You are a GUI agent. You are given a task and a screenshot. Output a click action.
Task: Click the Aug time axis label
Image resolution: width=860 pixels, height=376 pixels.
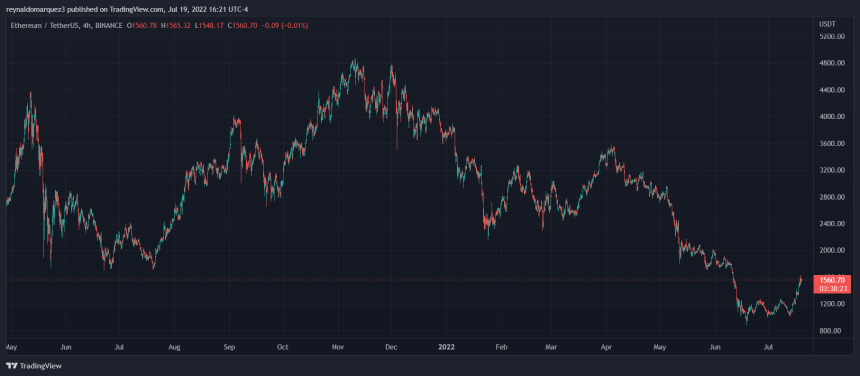(x=174, y=347)
